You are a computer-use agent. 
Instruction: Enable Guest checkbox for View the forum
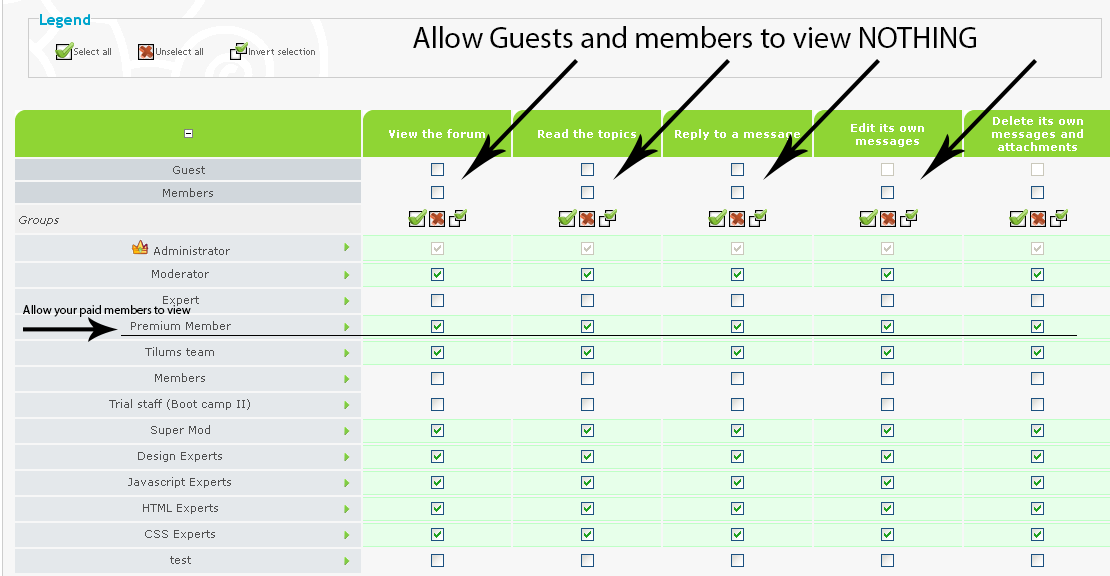click(x=437, y=170)
